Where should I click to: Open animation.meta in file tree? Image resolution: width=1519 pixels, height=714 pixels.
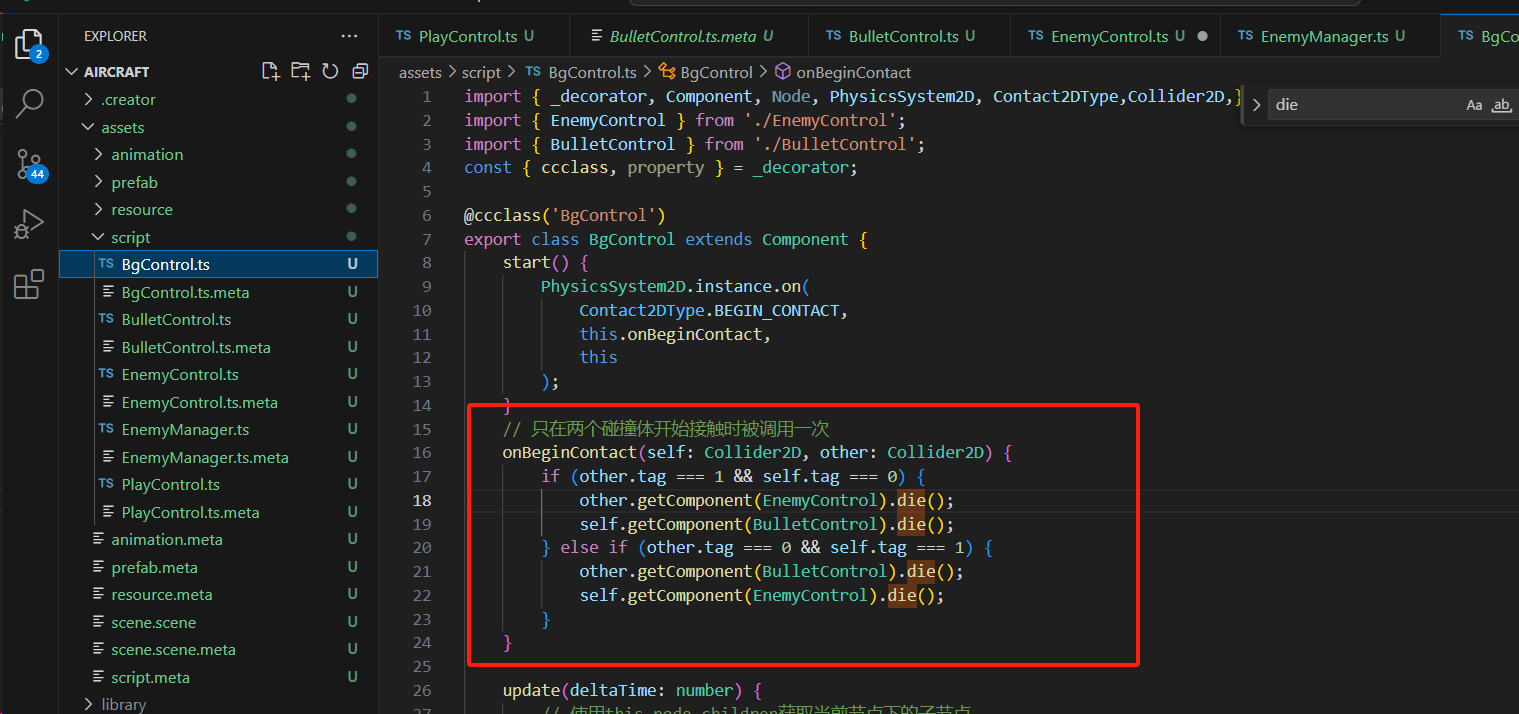tap(167, 539)
